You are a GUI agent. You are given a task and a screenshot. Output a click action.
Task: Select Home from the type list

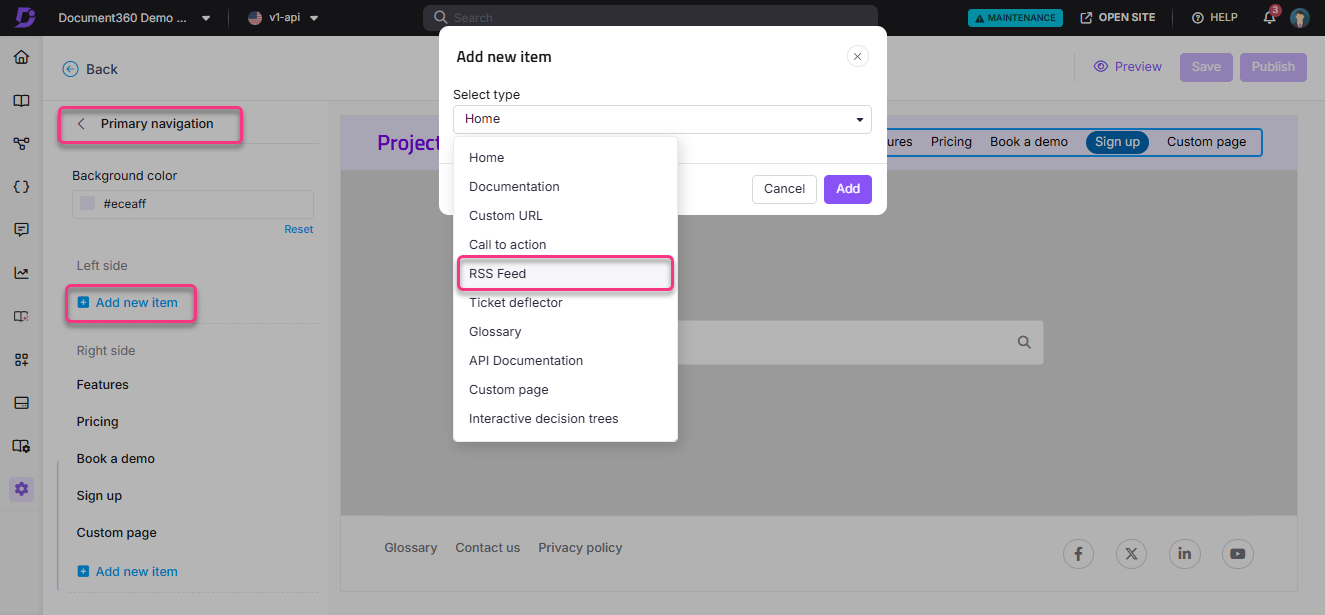pos(486,157)
